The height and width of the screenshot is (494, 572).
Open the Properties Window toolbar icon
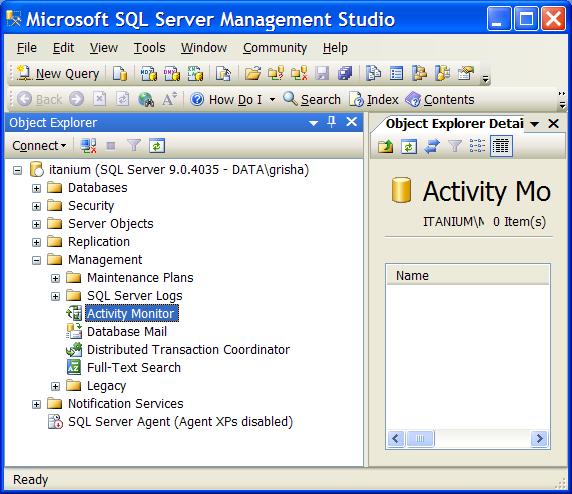466,73
